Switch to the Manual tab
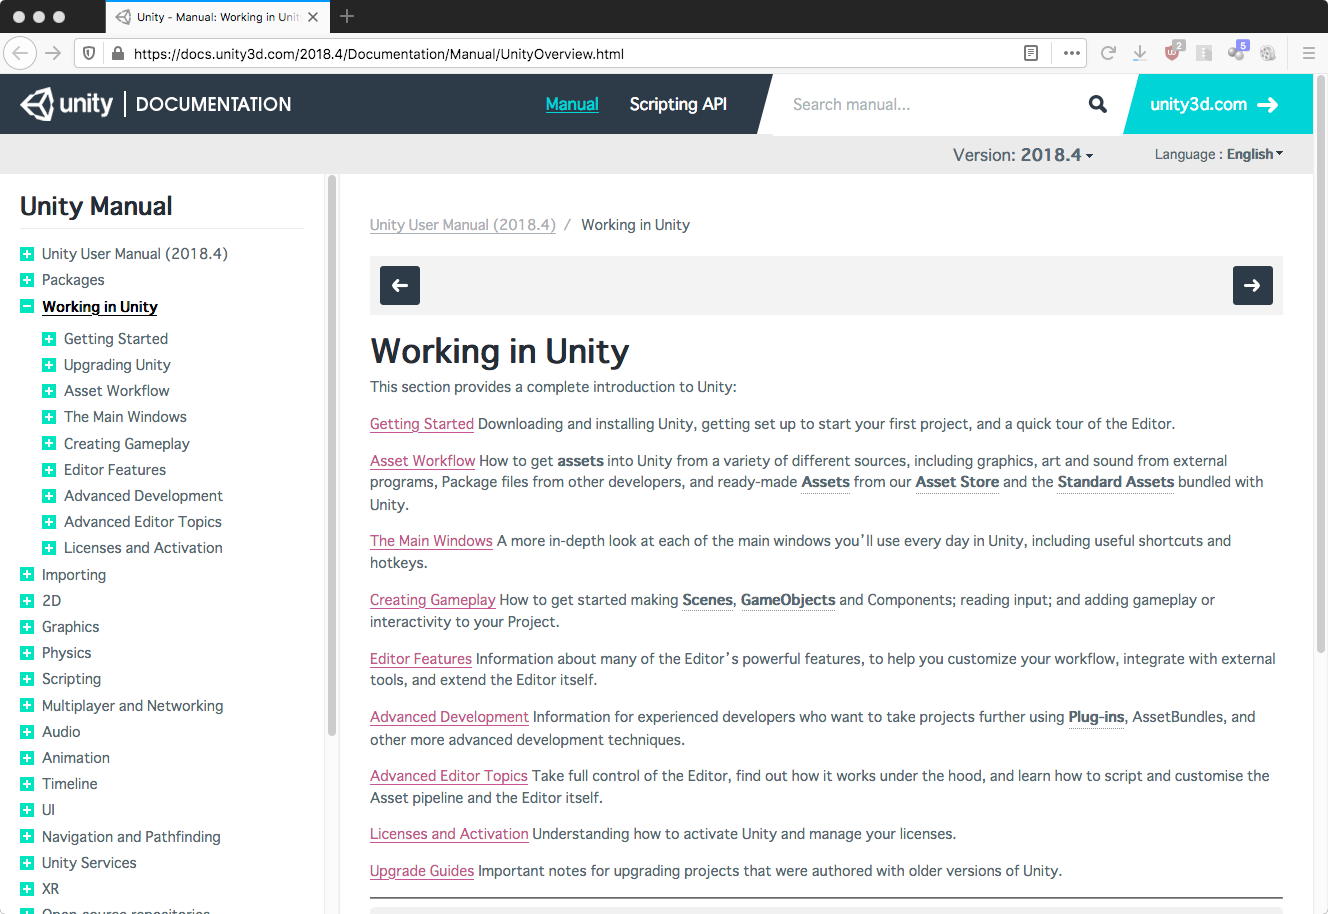The width and height of the screenshot is (1328, 914). coord(572,104)
